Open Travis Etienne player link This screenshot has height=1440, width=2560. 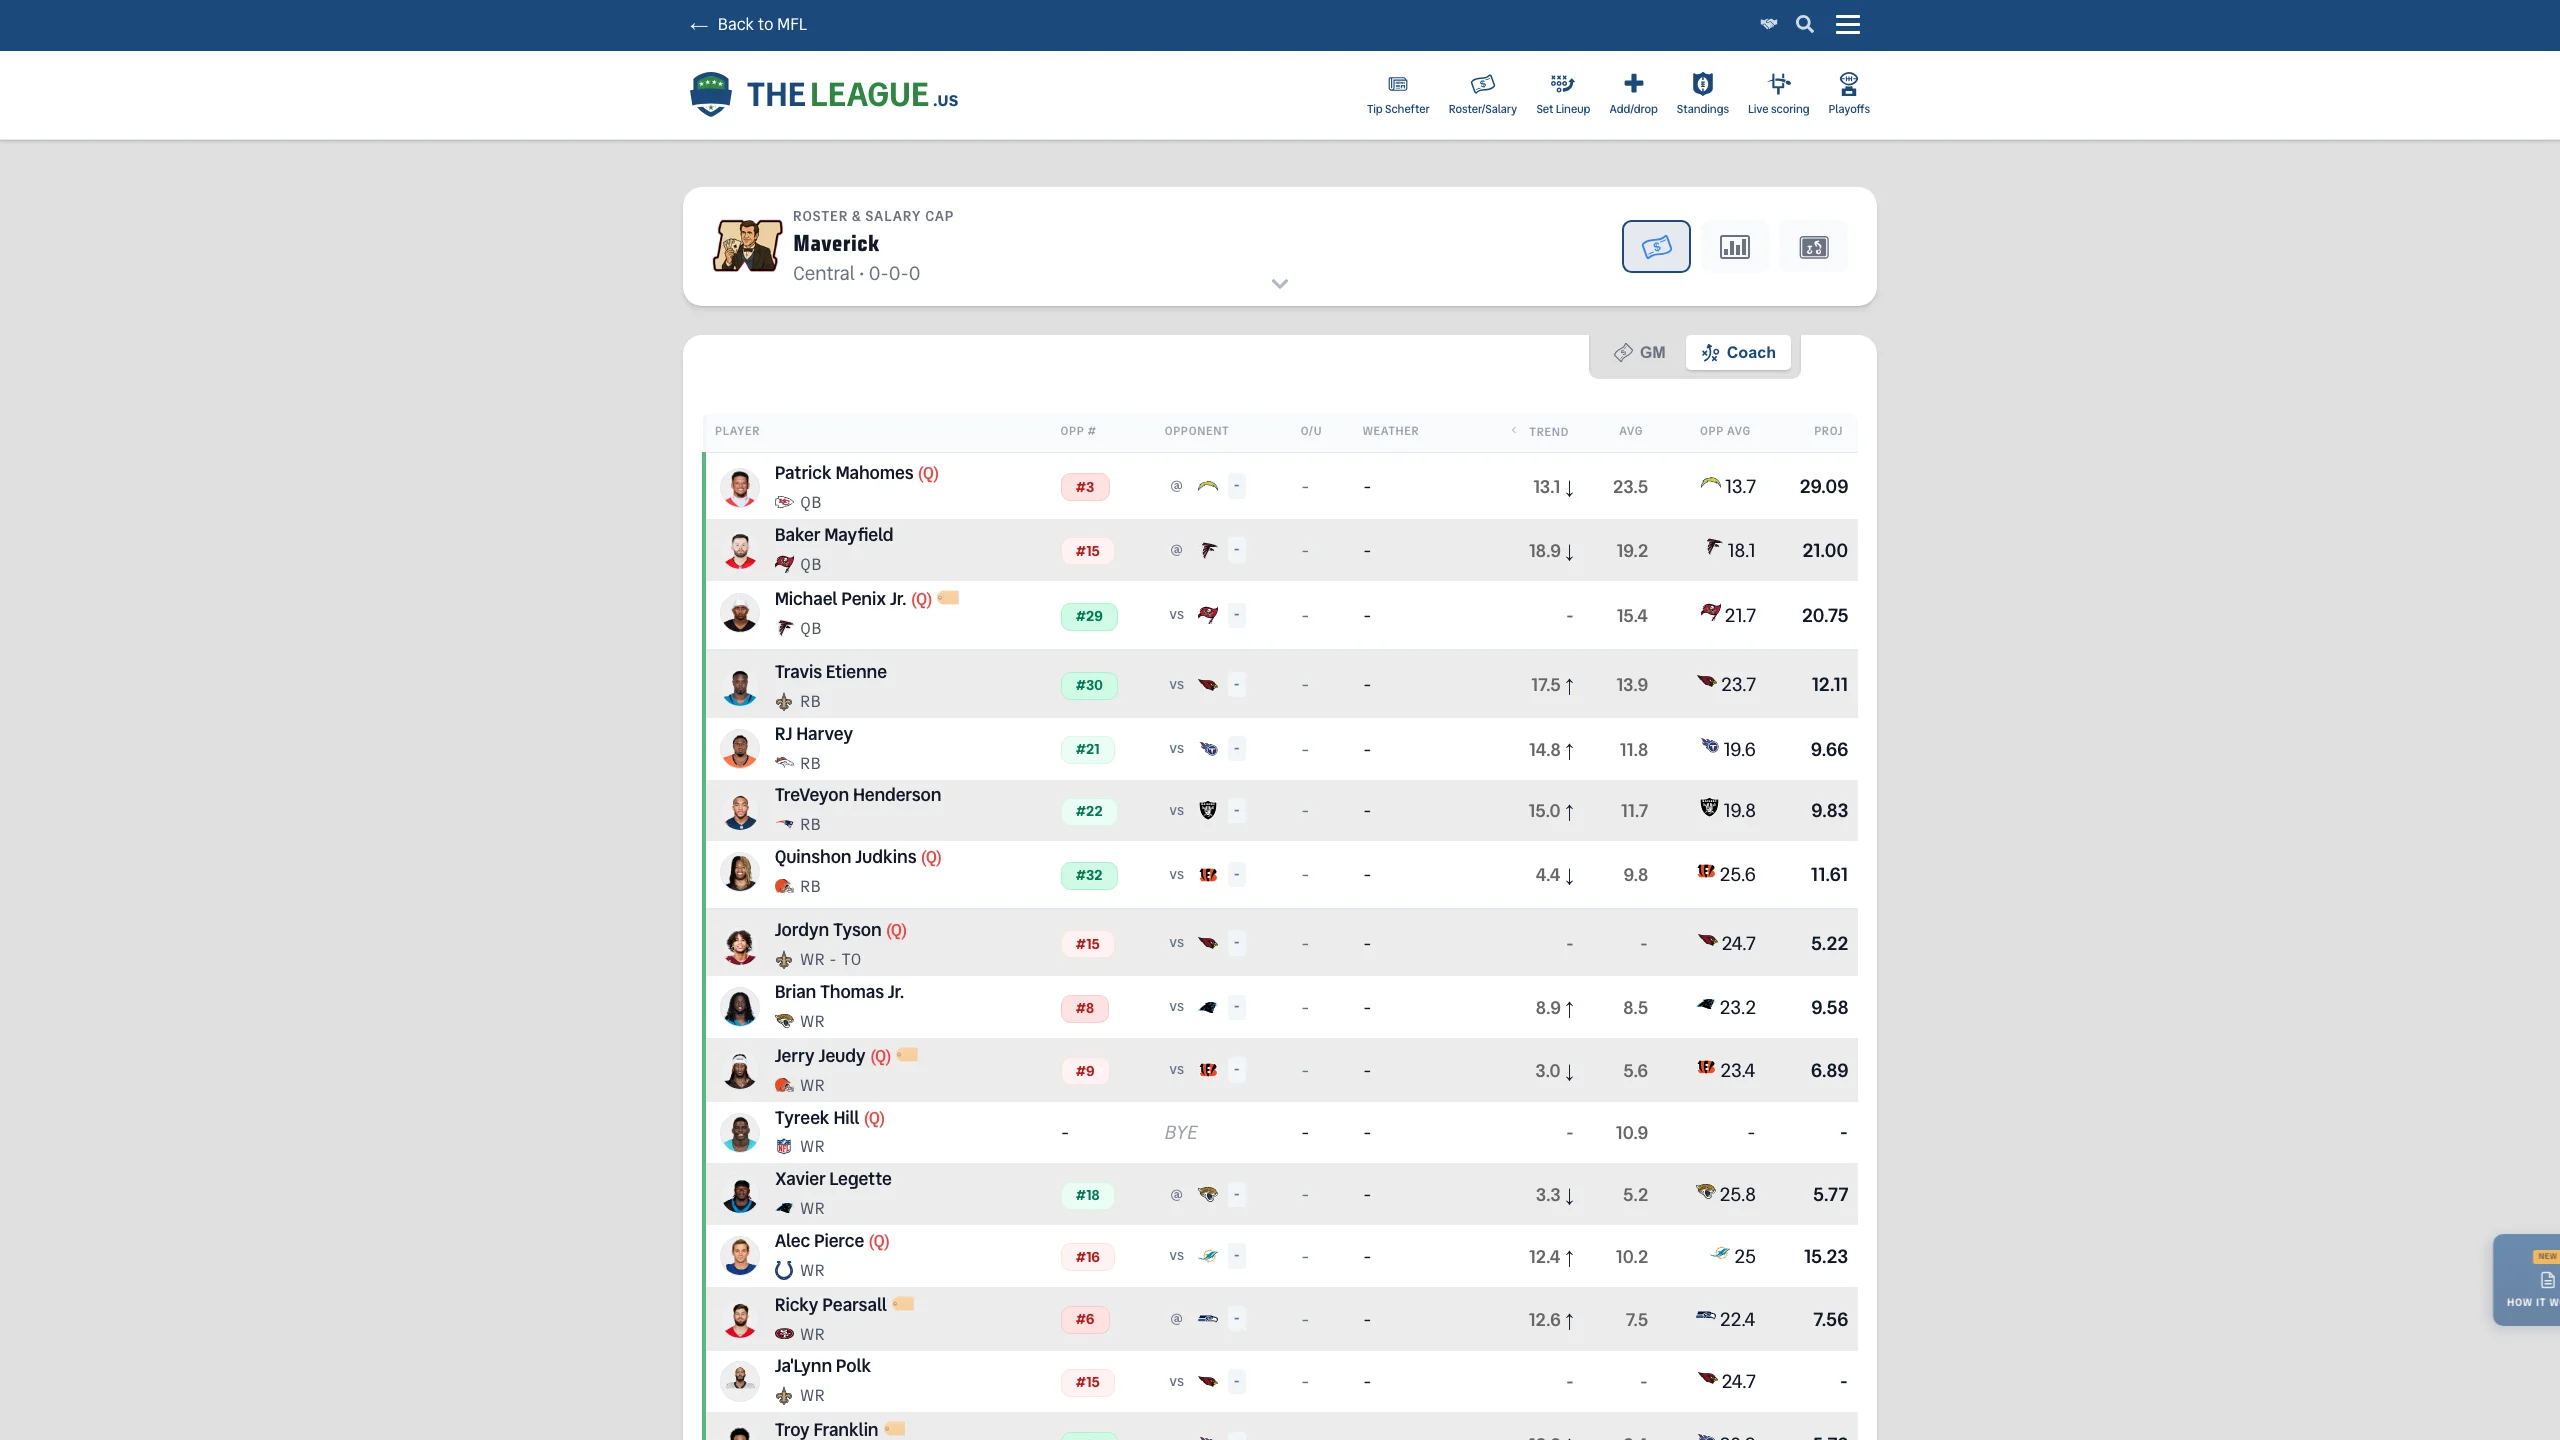click(830, 672)
